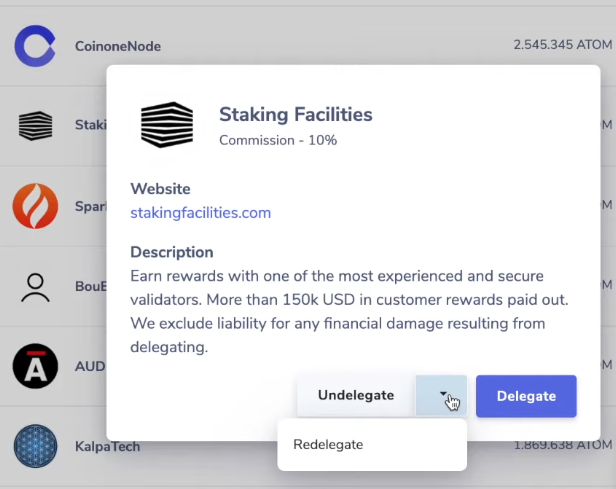Click the Commission - 10% text
Viewport: 616px width, 489px height.
tap(278, 140)
